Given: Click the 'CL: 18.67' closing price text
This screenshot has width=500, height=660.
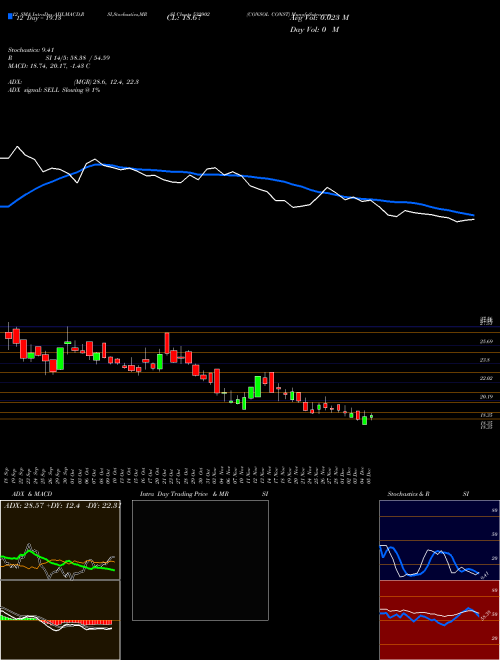Looking at the screenshot, I should 185,18.
